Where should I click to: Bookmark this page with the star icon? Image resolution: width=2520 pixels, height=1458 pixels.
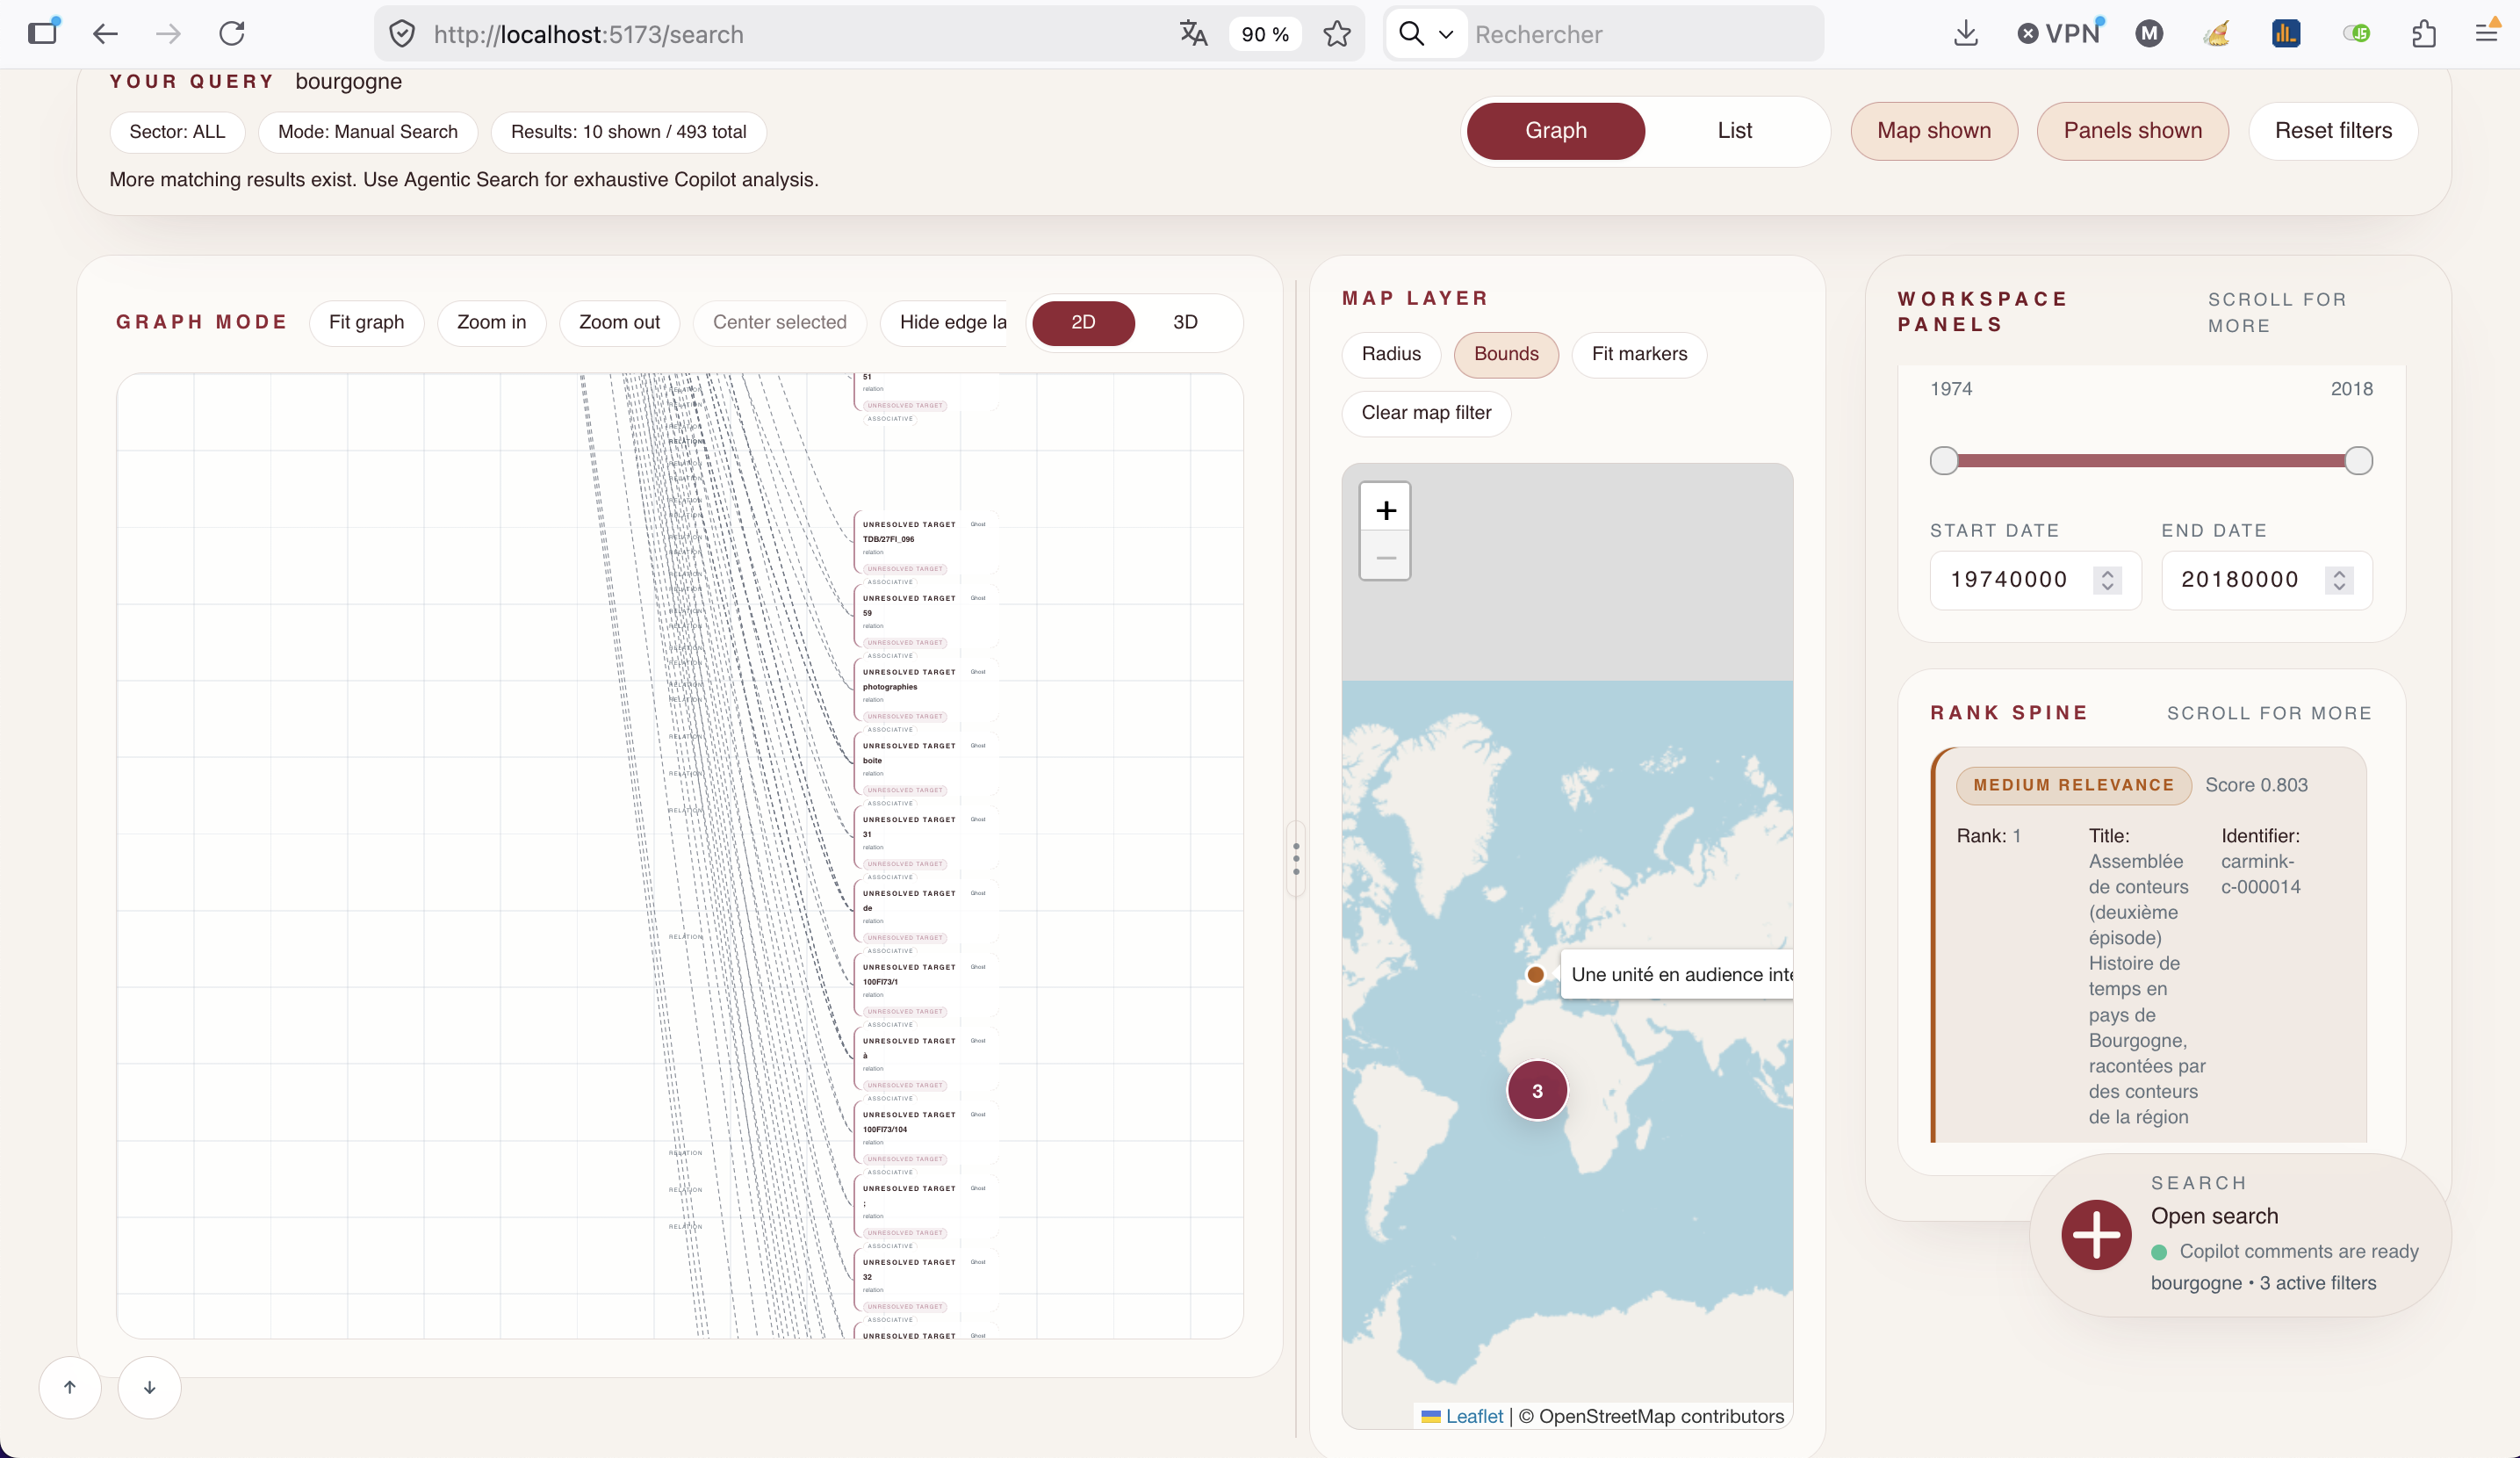[x=1337, y=34]
